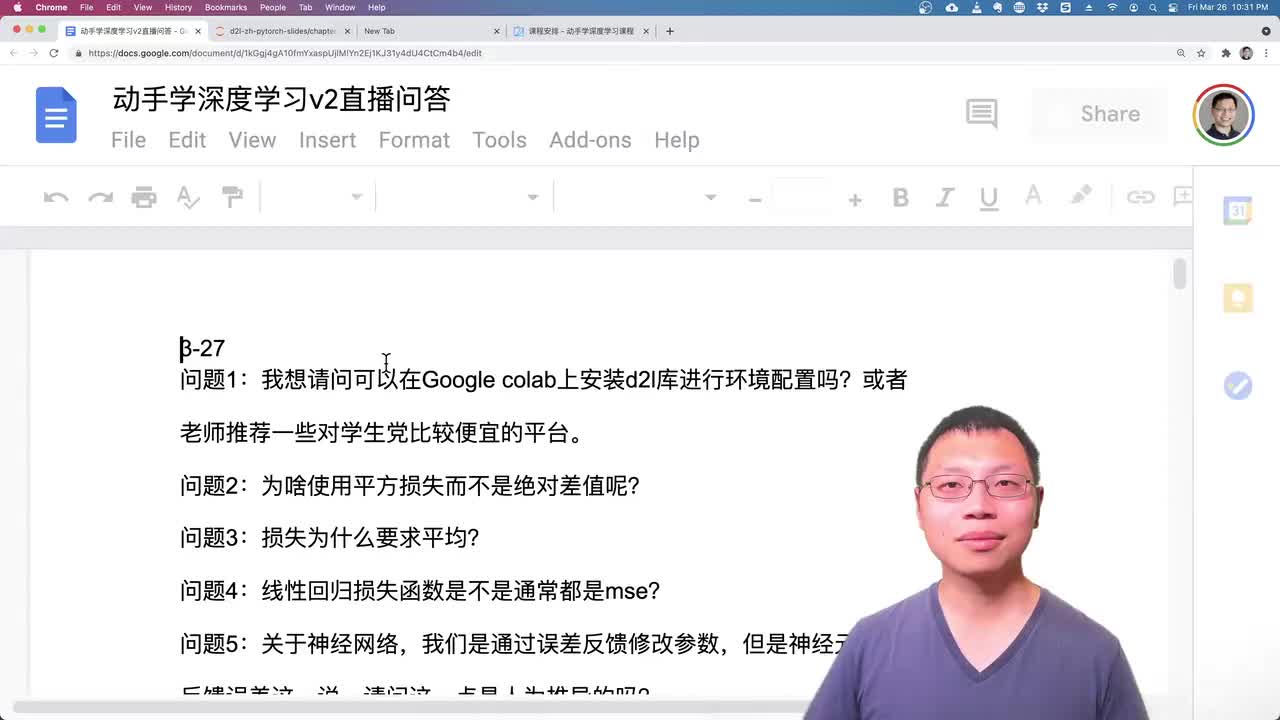Click the text "问题2：为啥使用平方损失而不是绝对差值呢?"
The width and height of the screenshot is (1280, 720).
coord(410,486)
